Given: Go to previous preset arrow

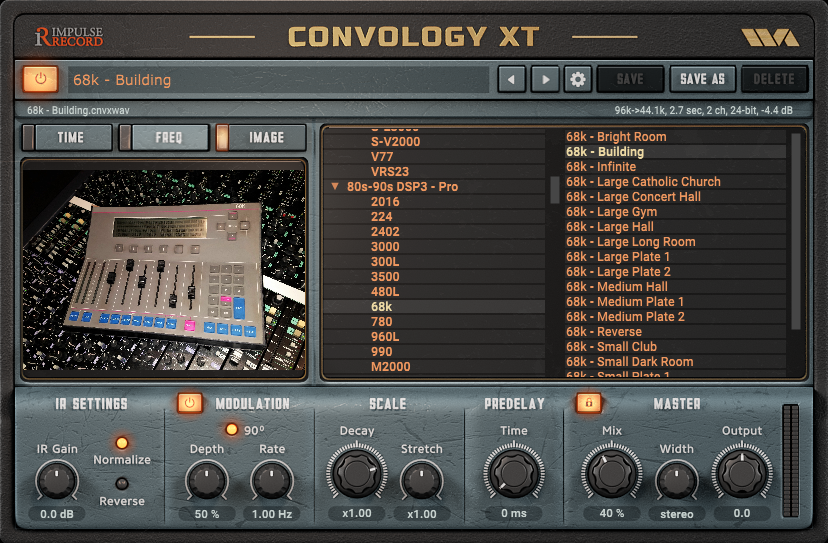Looking at the screenshot, I should click(511, 79).
